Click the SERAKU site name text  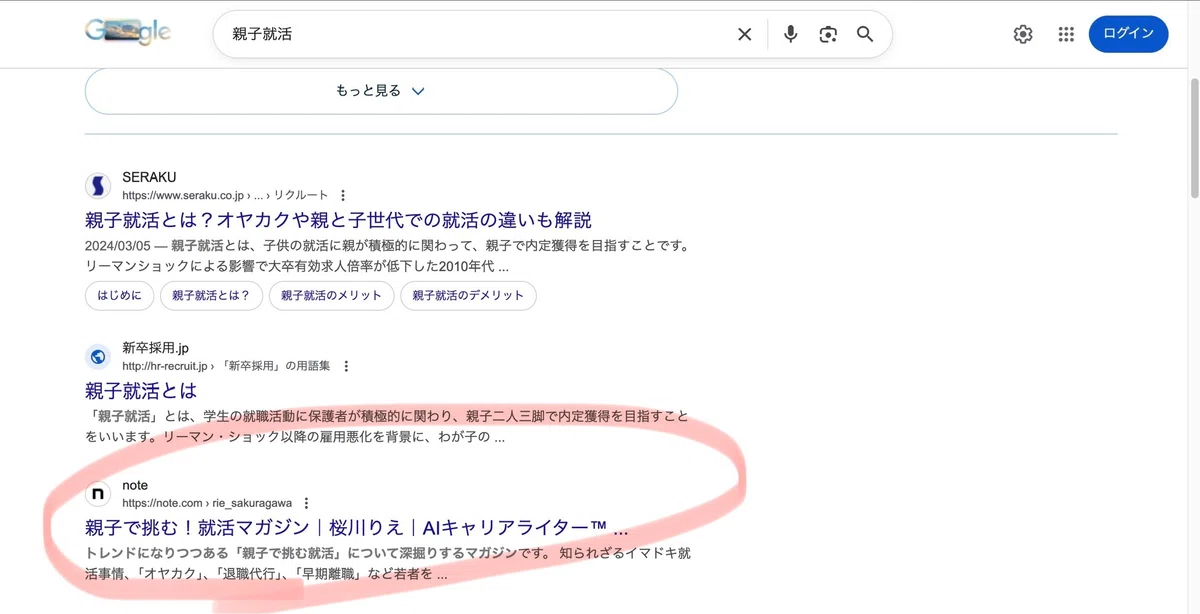pyautogui.click(x=149, y=177)
